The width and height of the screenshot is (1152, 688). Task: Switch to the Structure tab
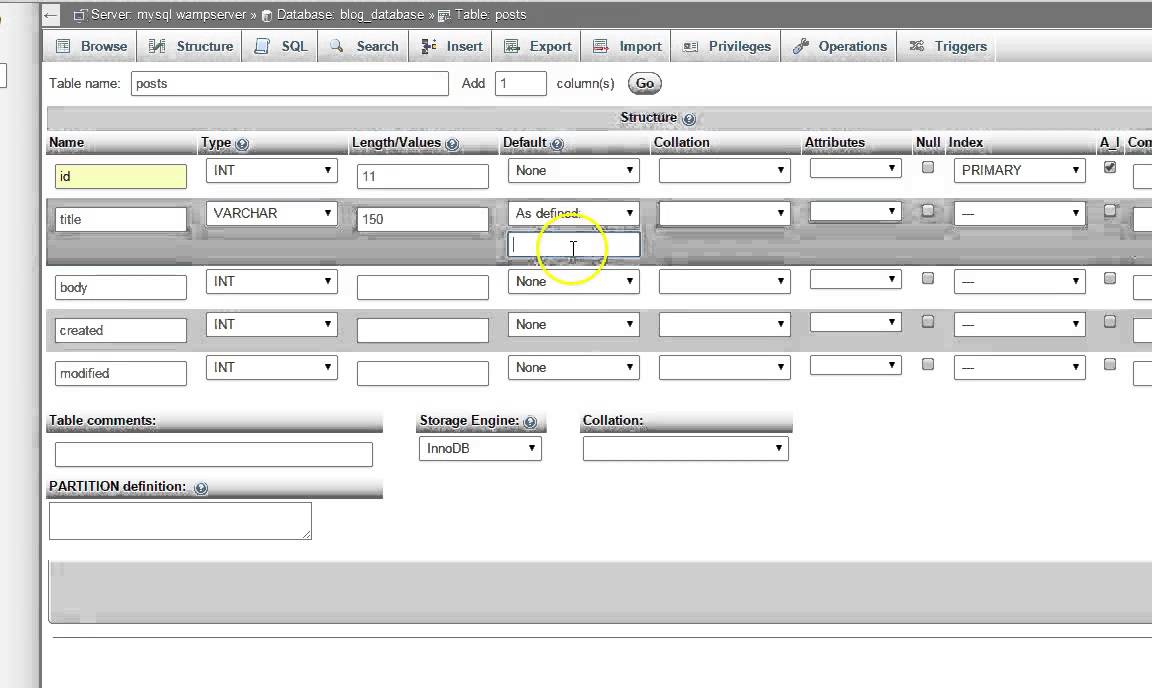tap(191, 46)
